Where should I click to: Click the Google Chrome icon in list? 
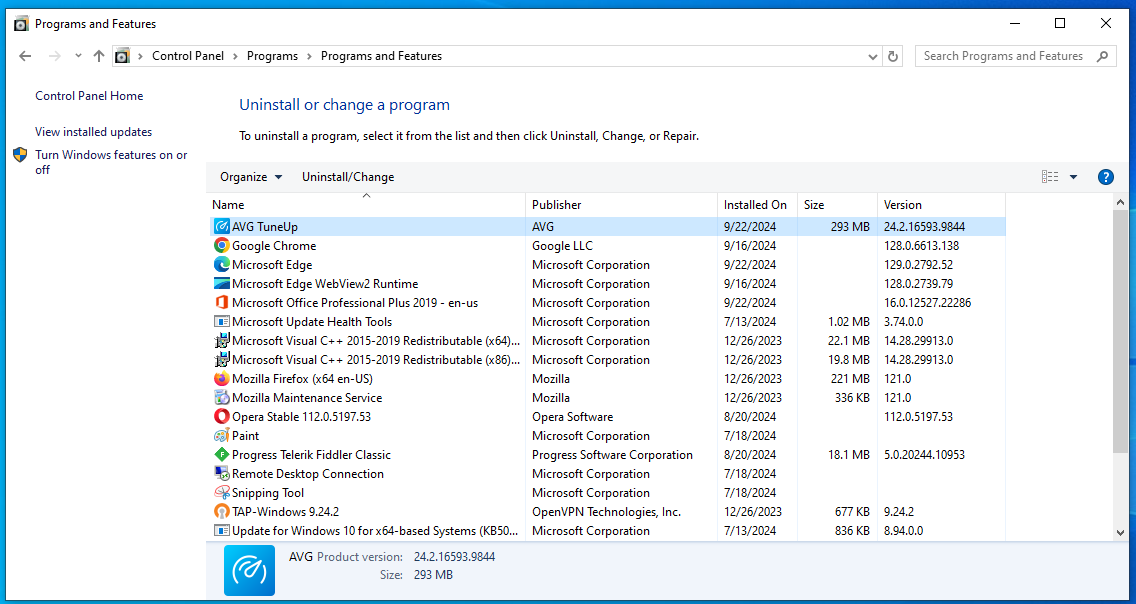click(222, 246)
